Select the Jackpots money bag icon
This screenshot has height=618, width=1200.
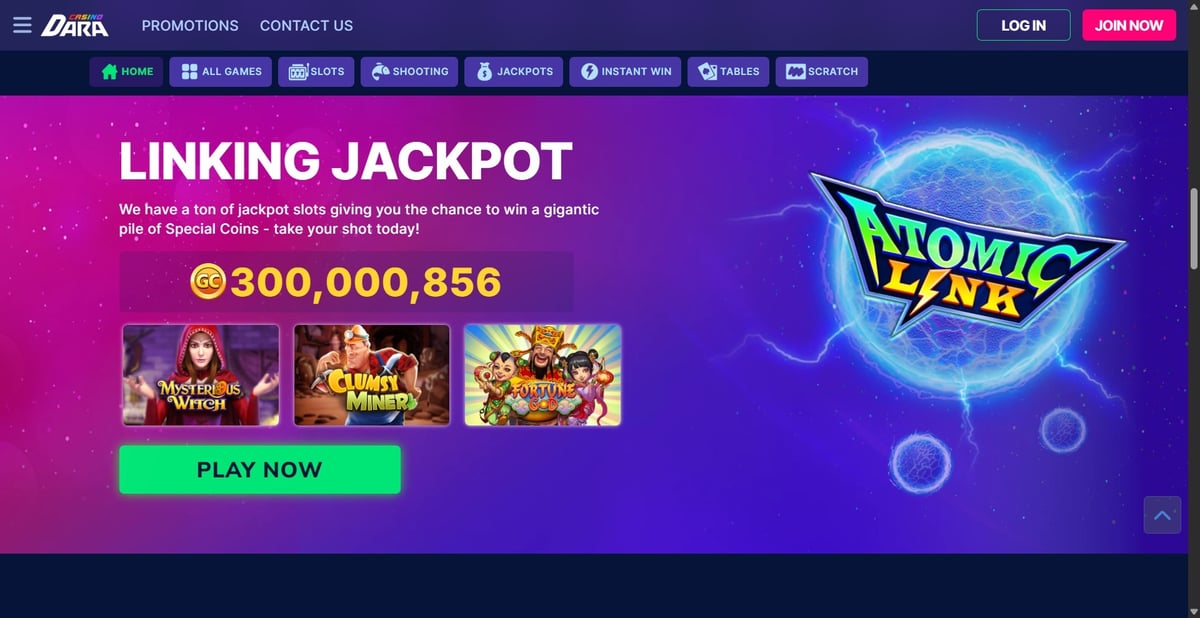coord(485,72)
